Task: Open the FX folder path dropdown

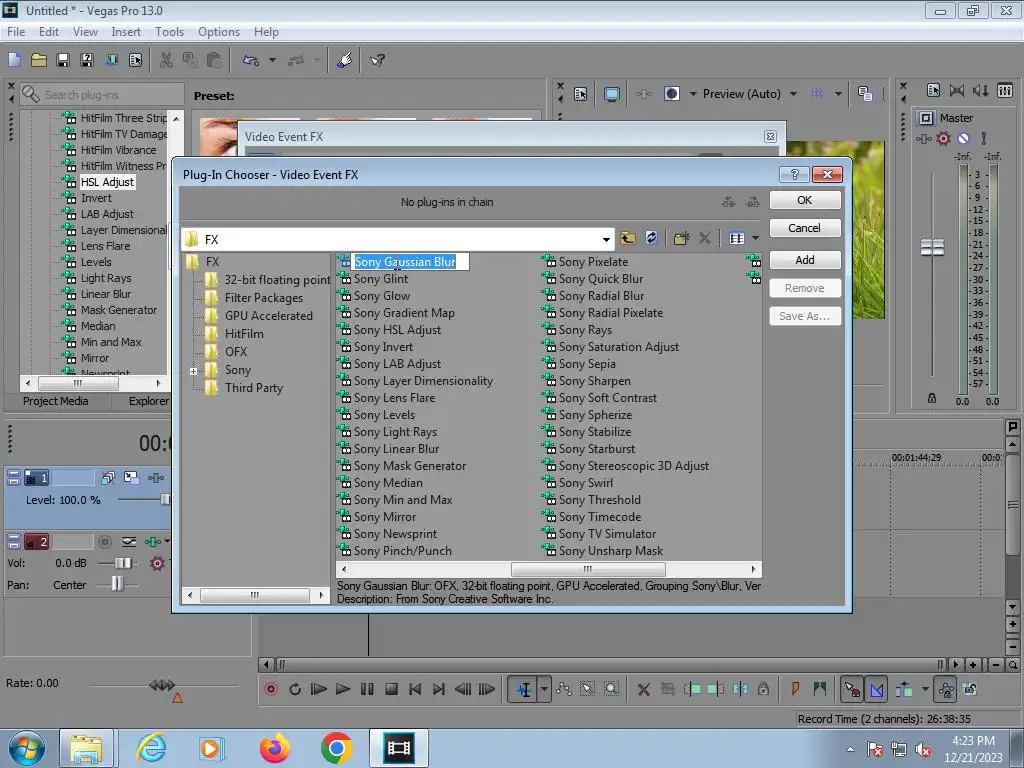Action: point(606,239)
